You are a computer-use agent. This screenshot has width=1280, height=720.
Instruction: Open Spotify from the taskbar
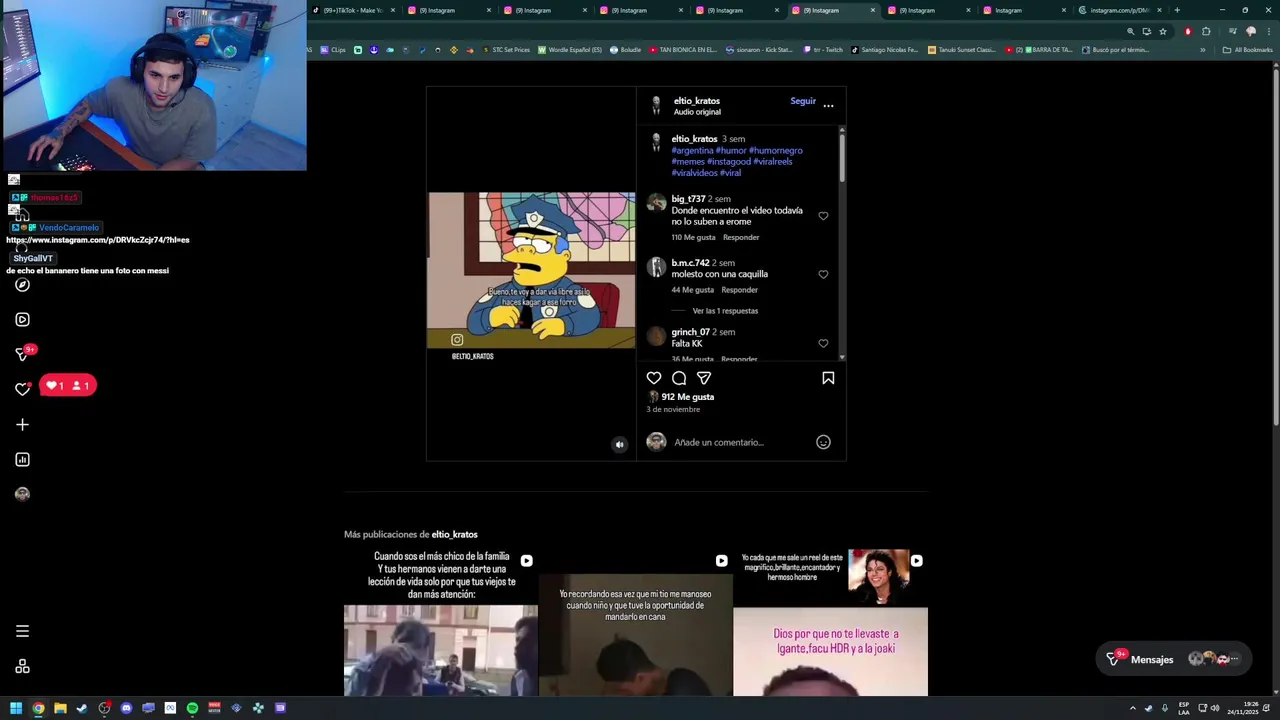[x=192, y=708]
